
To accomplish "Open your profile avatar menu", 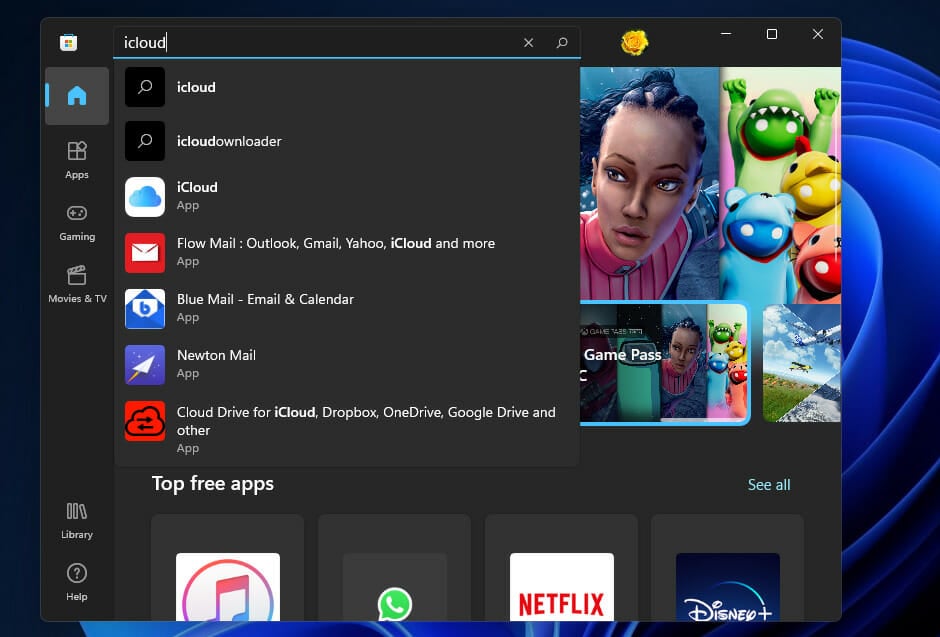I will 632,42.
